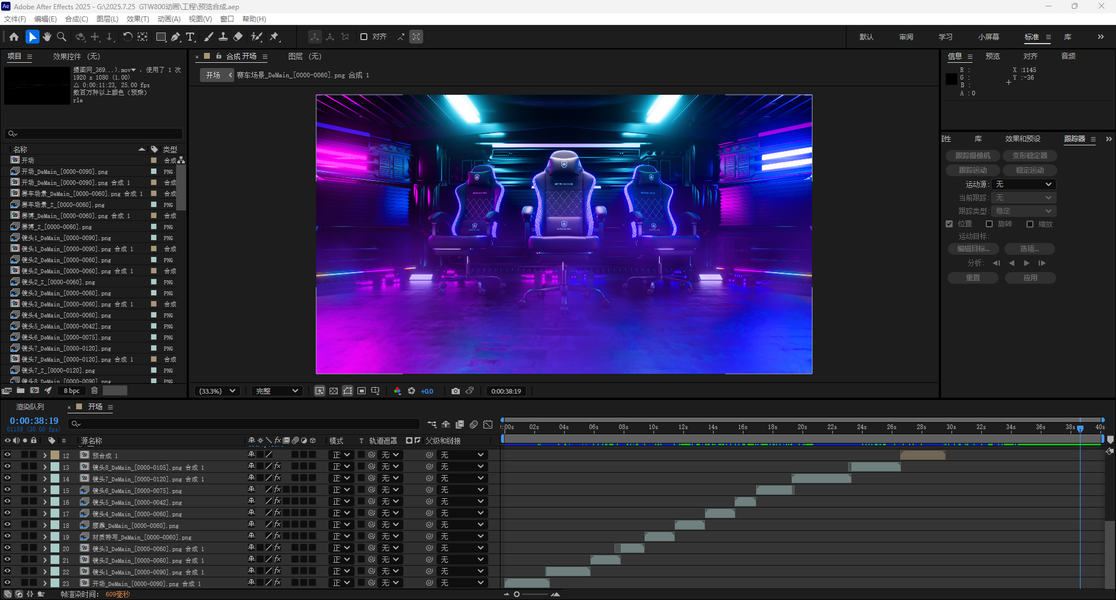Select the Eraser tool
This screenshot has width=1116, height=600.
pos(238,36)
